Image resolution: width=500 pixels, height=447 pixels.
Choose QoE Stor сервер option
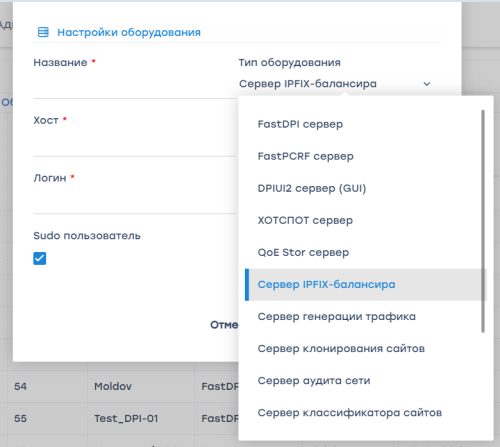click(365, 252)
